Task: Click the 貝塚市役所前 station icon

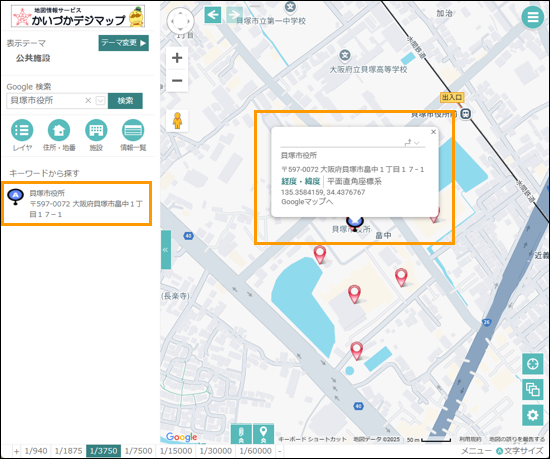Action: pyautogui.click(x=465, y=114)
